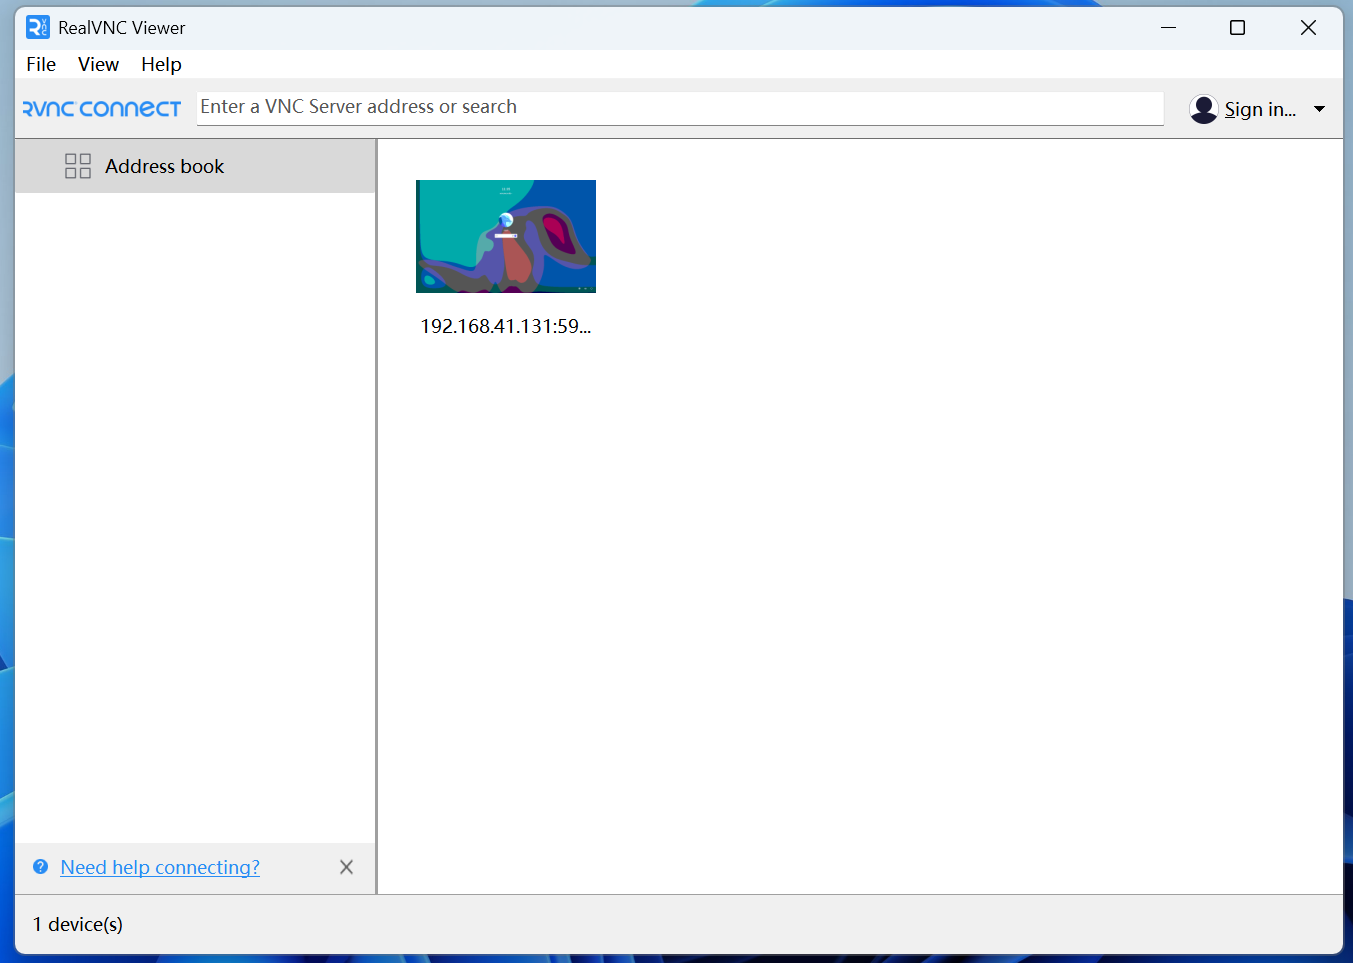Image resolution: width=1353 pixels, height=963 pixels.
Task: Click the RealVNC Viewer title bar icon
Action: [x=38, y=27]
